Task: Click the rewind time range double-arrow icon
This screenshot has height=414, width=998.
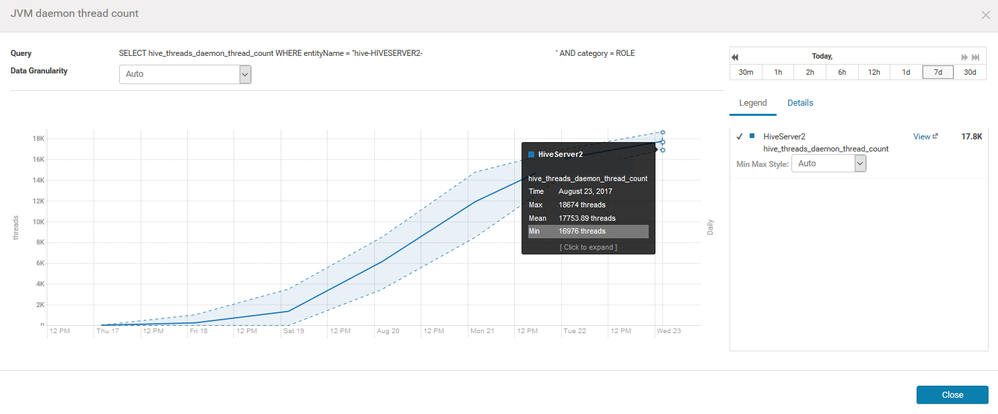Action: click(x=735, y=58)
